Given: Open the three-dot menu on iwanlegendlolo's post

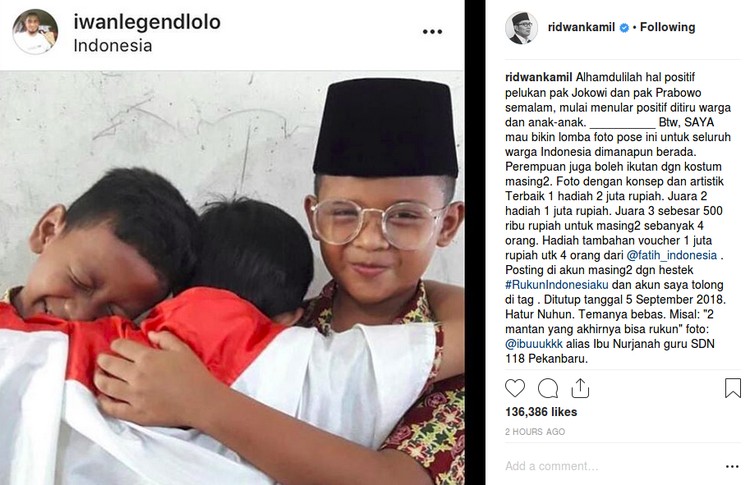Looking at the screenshot, I should [432, 32].
